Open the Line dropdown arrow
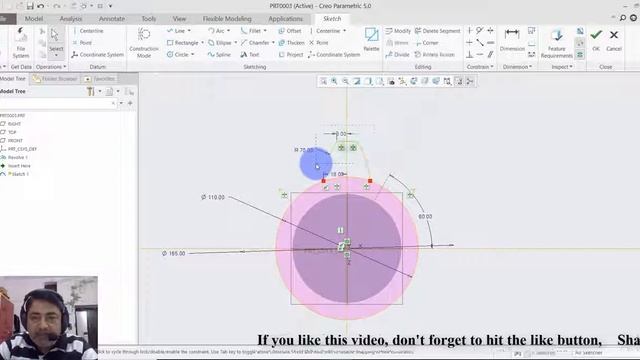Screen dimensions: 640x360 [x=189, y=31]
